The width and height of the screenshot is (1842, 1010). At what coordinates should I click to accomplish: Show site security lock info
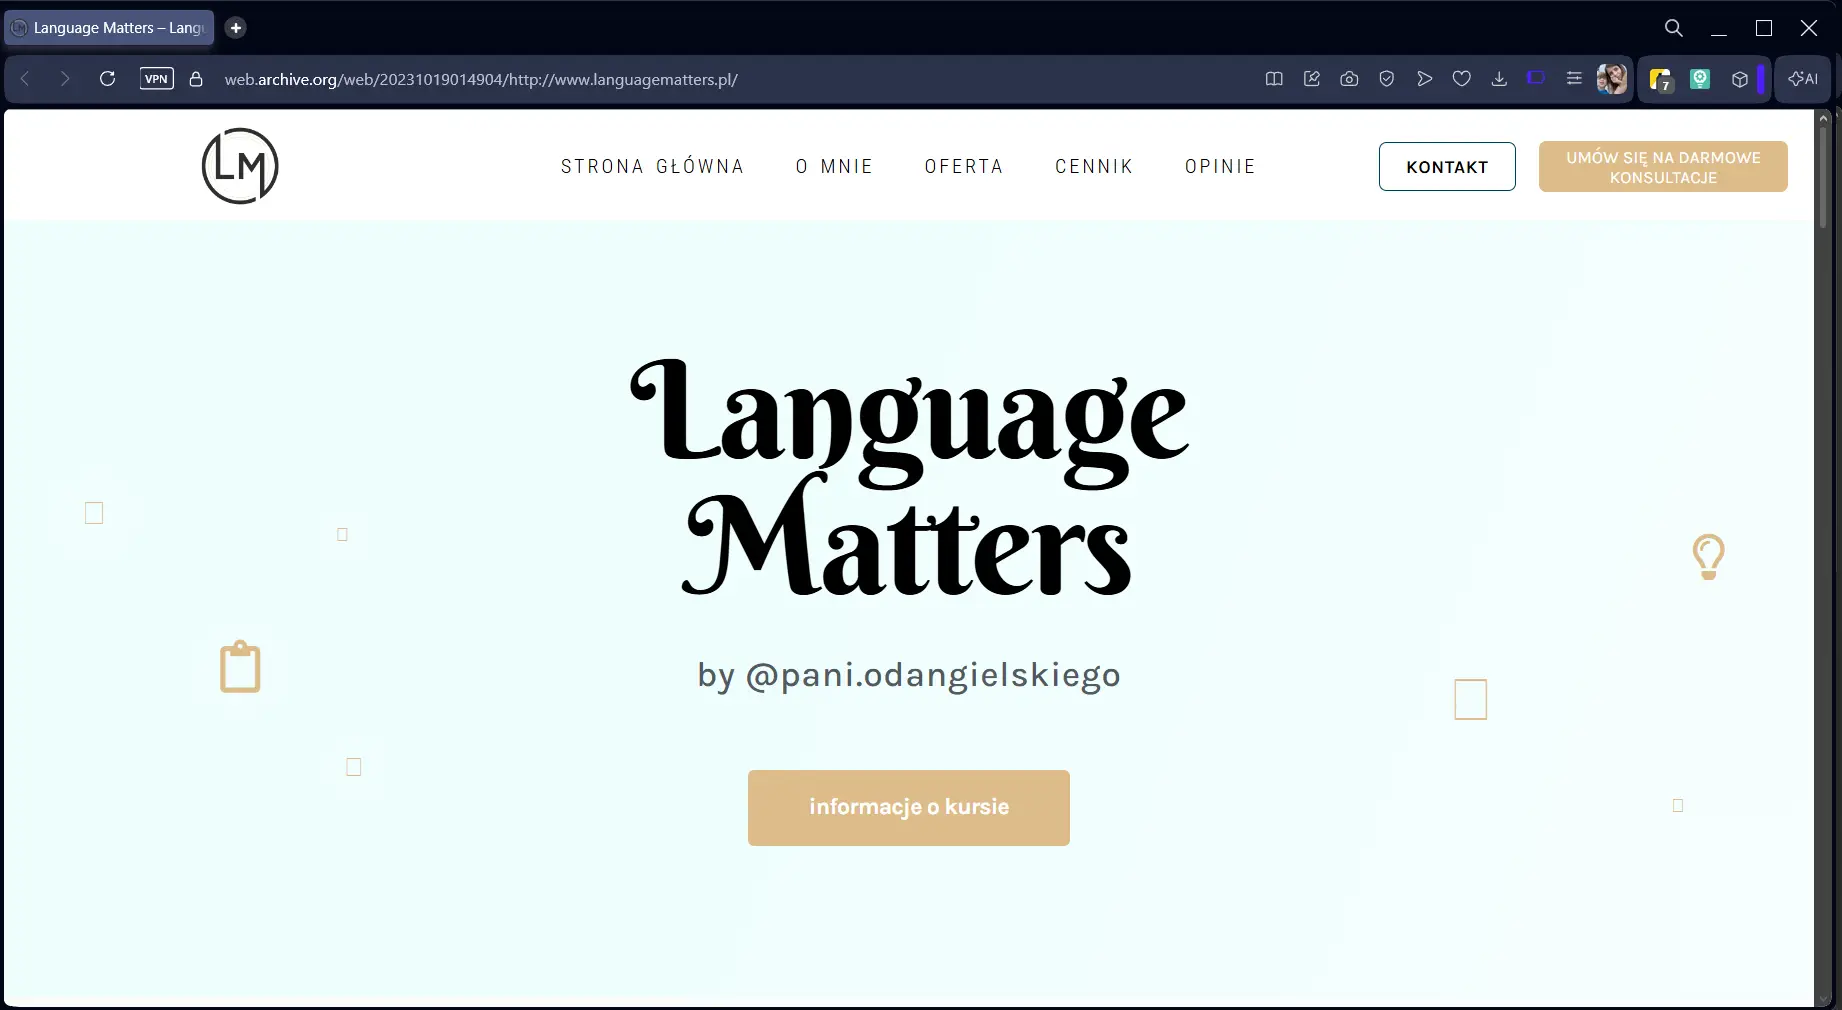(x=196, y=79)
